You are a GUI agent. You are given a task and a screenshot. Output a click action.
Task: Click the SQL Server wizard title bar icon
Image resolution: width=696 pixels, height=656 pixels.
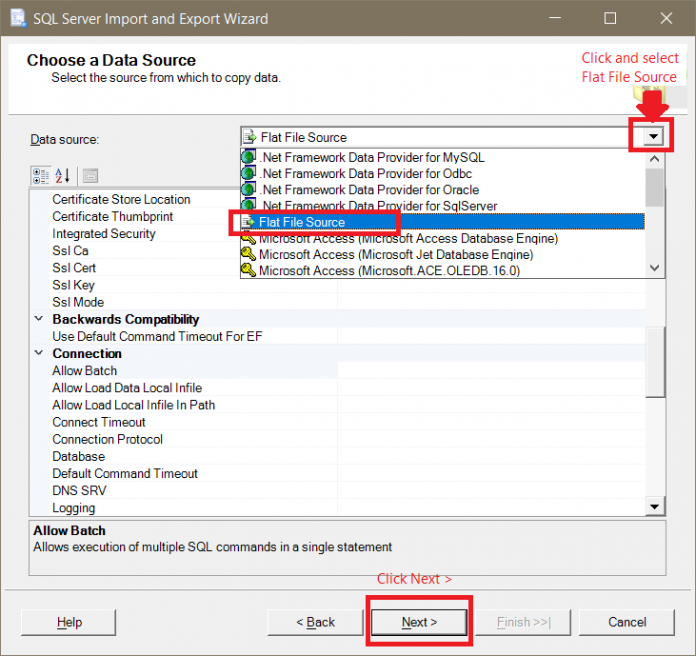(18, 18)
